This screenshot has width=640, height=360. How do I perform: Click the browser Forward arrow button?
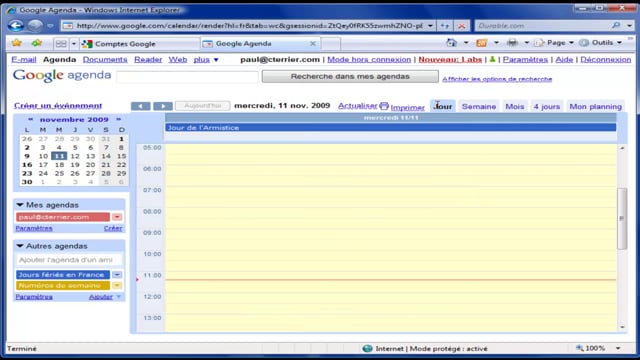35,26
